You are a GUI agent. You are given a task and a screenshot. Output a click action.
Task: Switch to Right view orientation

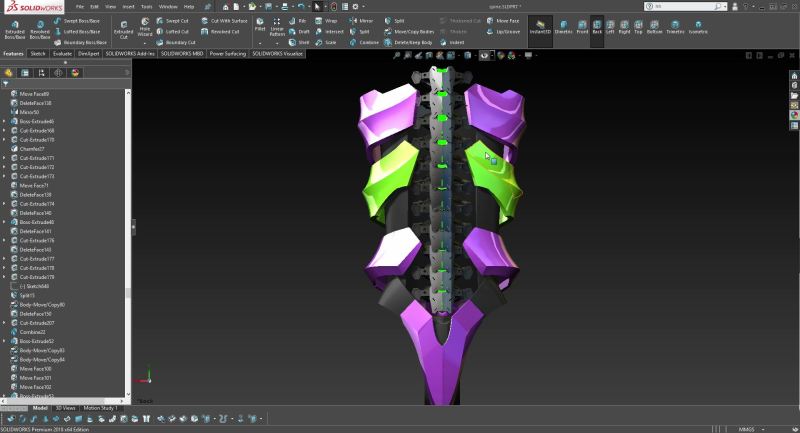pyautogui.click(x=624, y=27)
